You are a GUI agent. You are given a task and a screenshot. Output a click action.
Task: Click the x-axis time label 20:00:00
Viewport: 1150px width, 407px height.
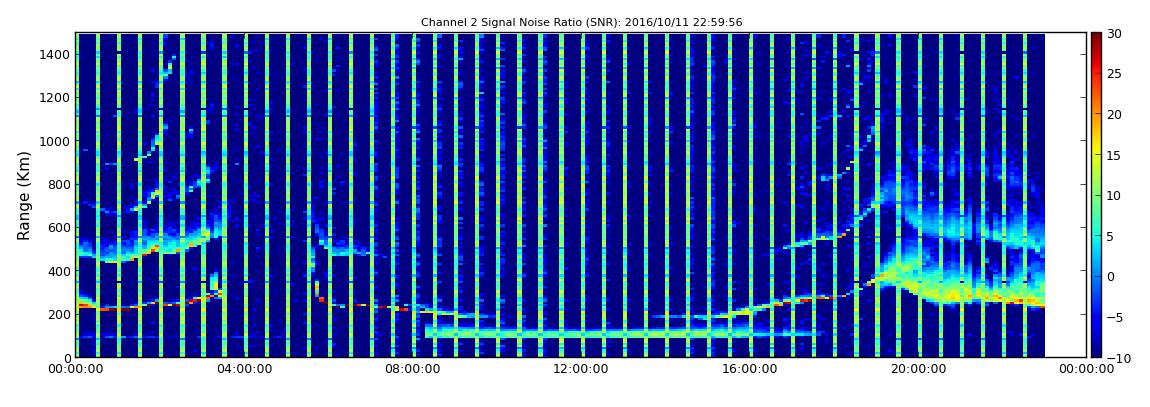point(918,370)
